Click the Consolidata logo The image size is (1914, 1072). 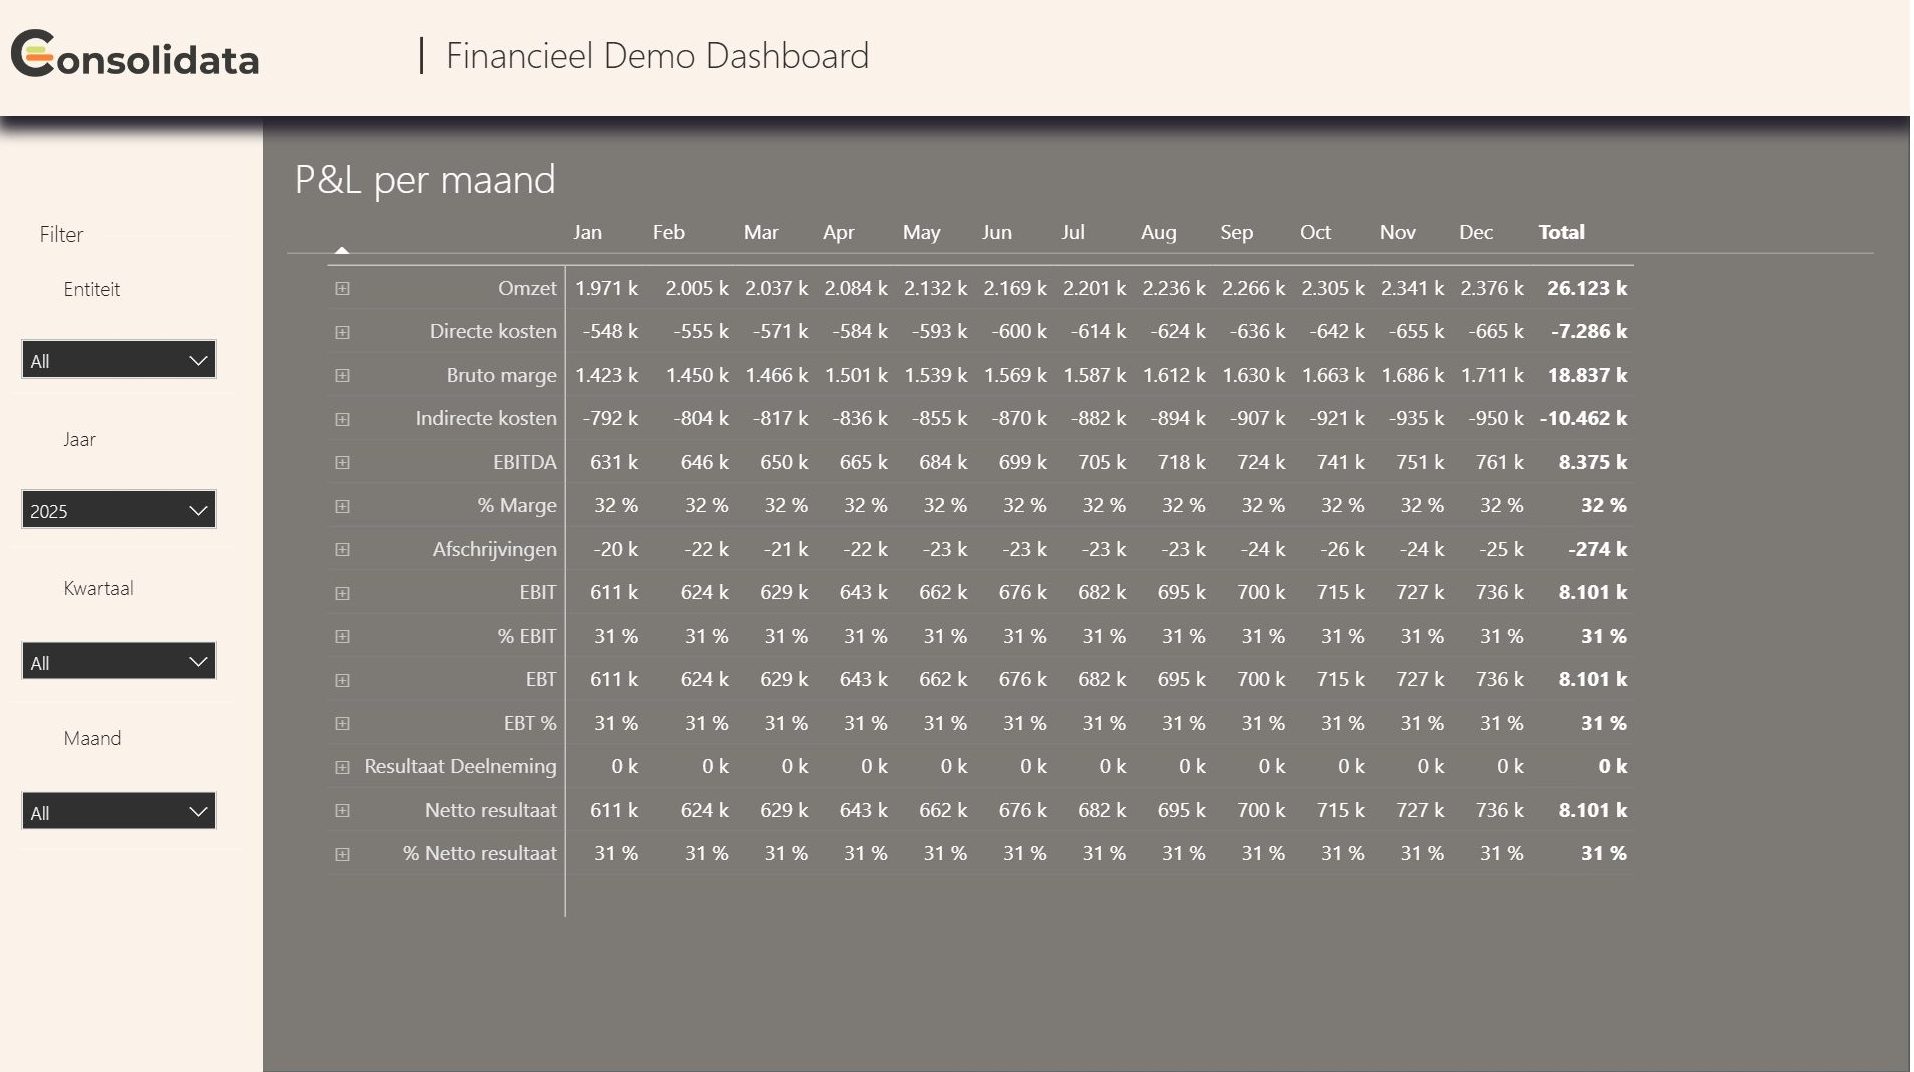coord(135,55)
